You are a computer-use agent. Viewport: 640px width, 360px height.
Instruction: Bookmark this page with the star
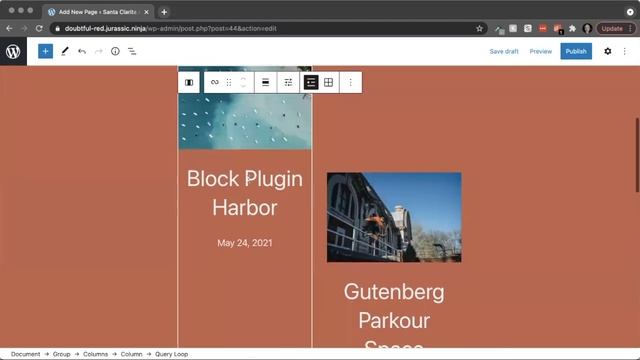479,29
